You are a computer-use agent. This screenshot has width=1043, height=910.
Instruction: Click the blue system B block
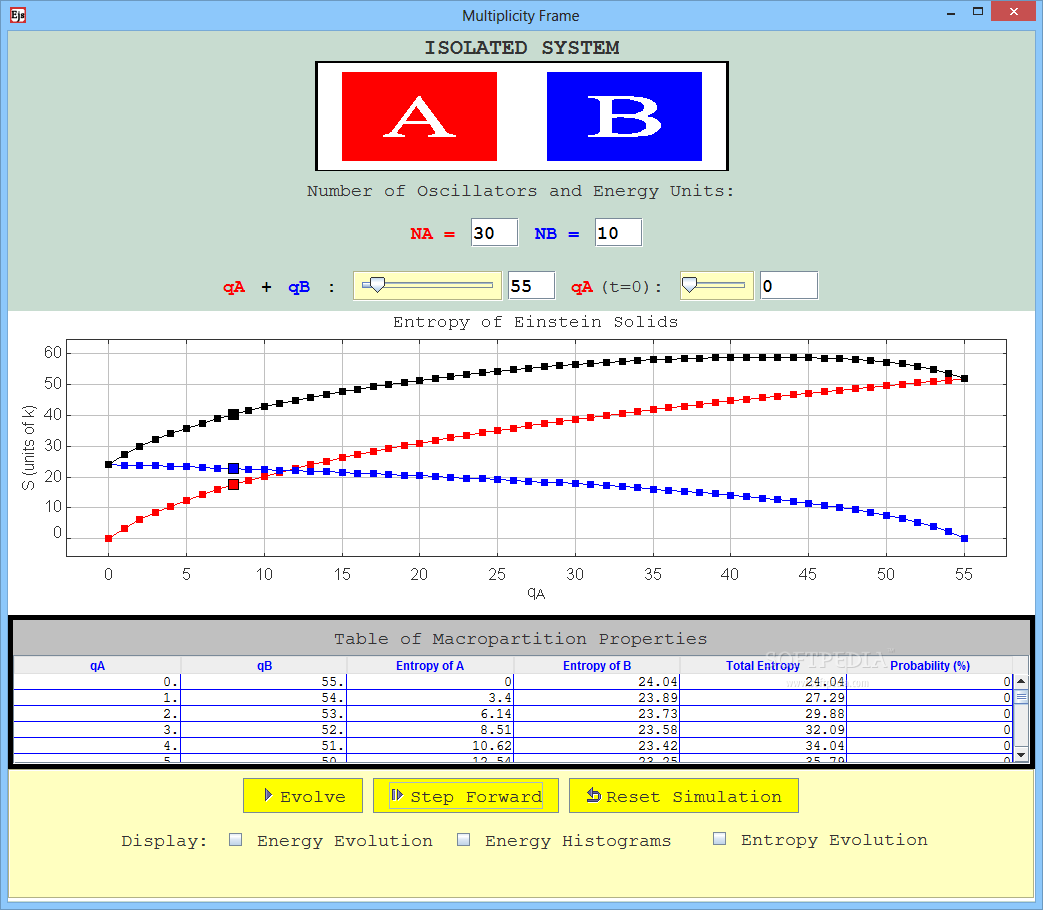click(624, 116)
